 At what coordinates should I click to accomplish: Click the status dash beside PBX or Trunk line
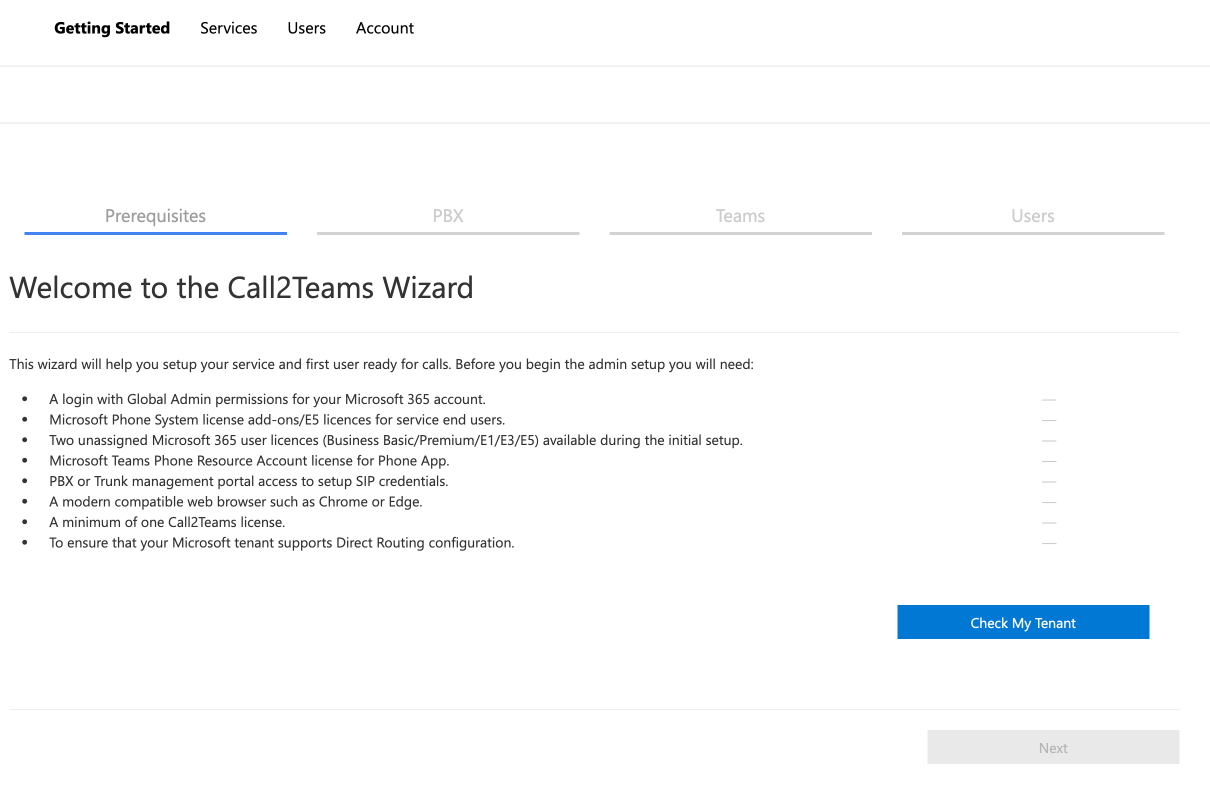point(1049,481)
